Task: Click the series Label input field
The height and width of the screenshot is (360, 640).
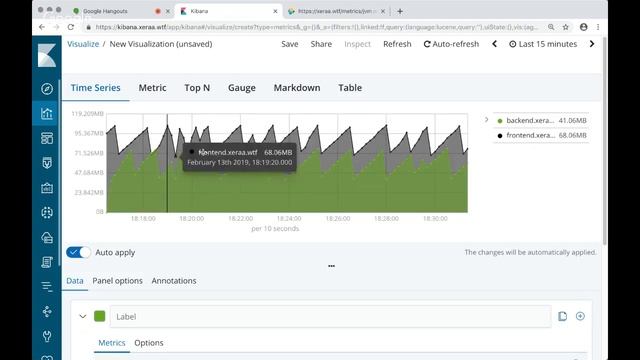Action: coord(330,316)
